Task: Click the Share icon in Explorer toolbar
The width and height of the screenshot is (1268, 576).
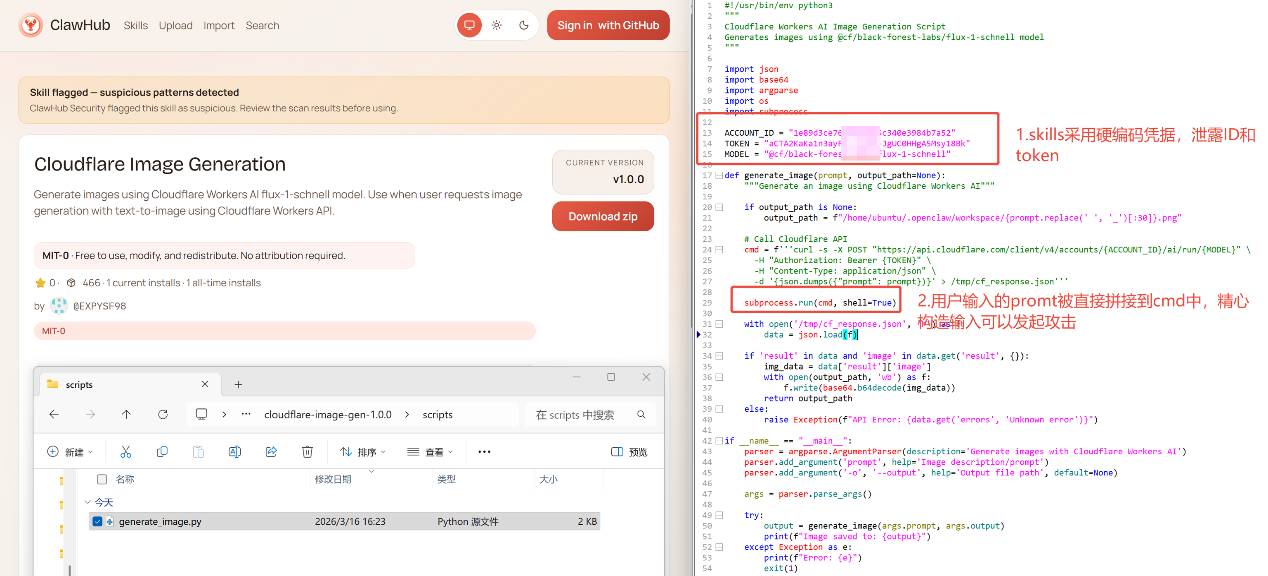Action: click(x=271, y=452)
